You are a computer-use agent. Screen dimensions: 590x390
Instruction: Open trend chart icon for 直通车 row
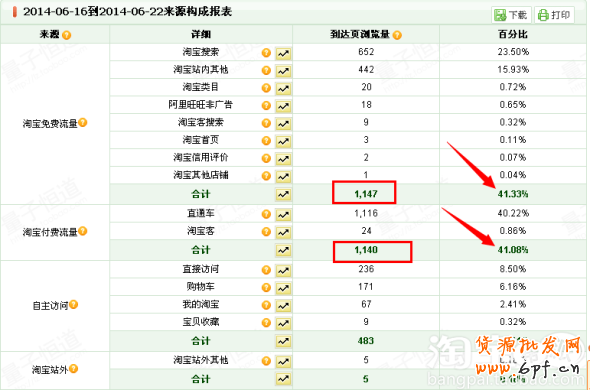click(283, 215)
